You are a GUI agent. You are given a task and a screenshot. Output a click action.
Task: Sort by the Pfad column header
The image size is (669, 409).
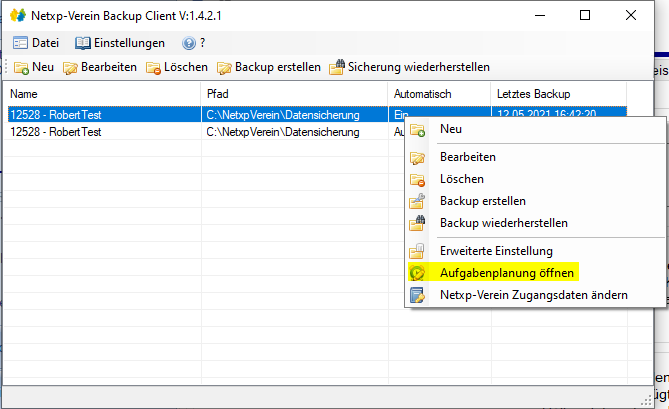(294, 94)
